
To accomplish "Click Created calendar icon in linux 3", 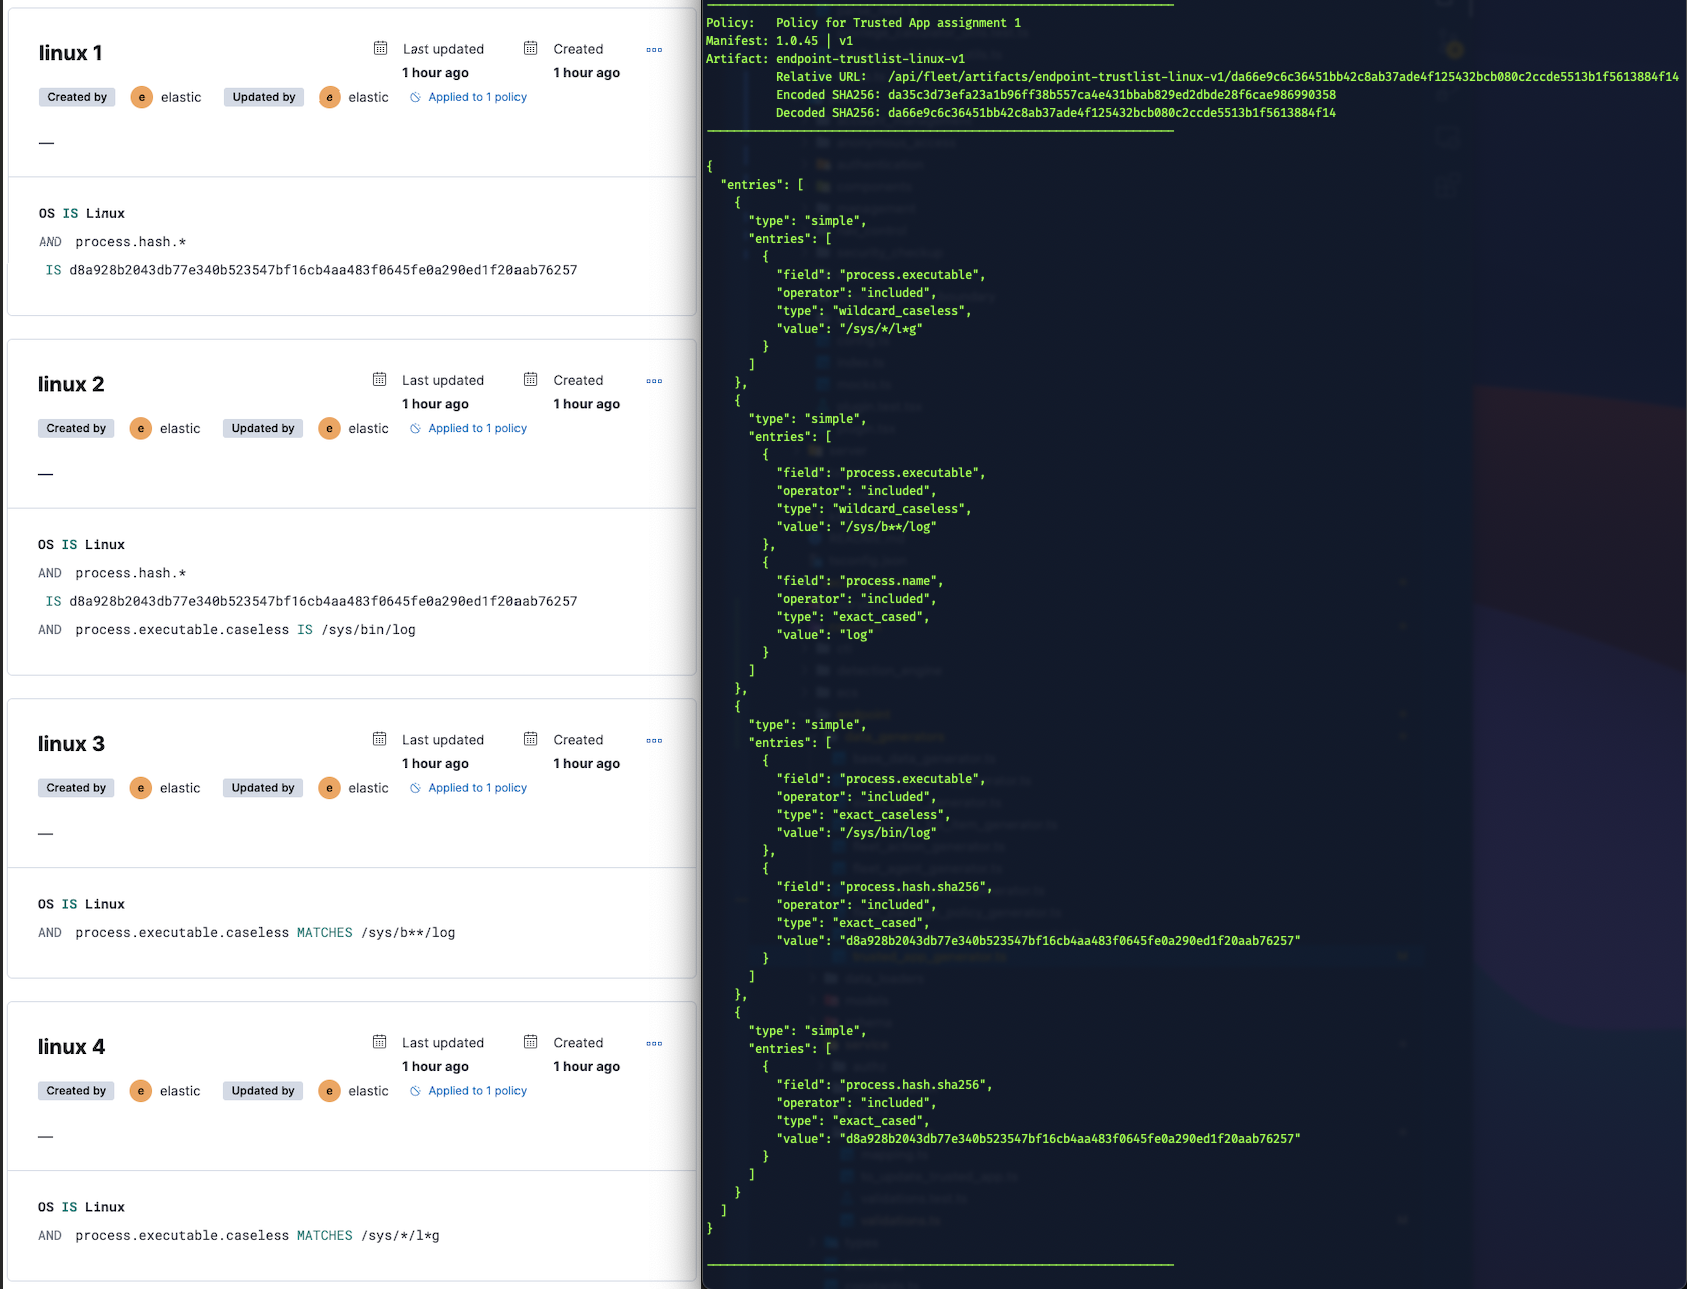I will 531,739.
